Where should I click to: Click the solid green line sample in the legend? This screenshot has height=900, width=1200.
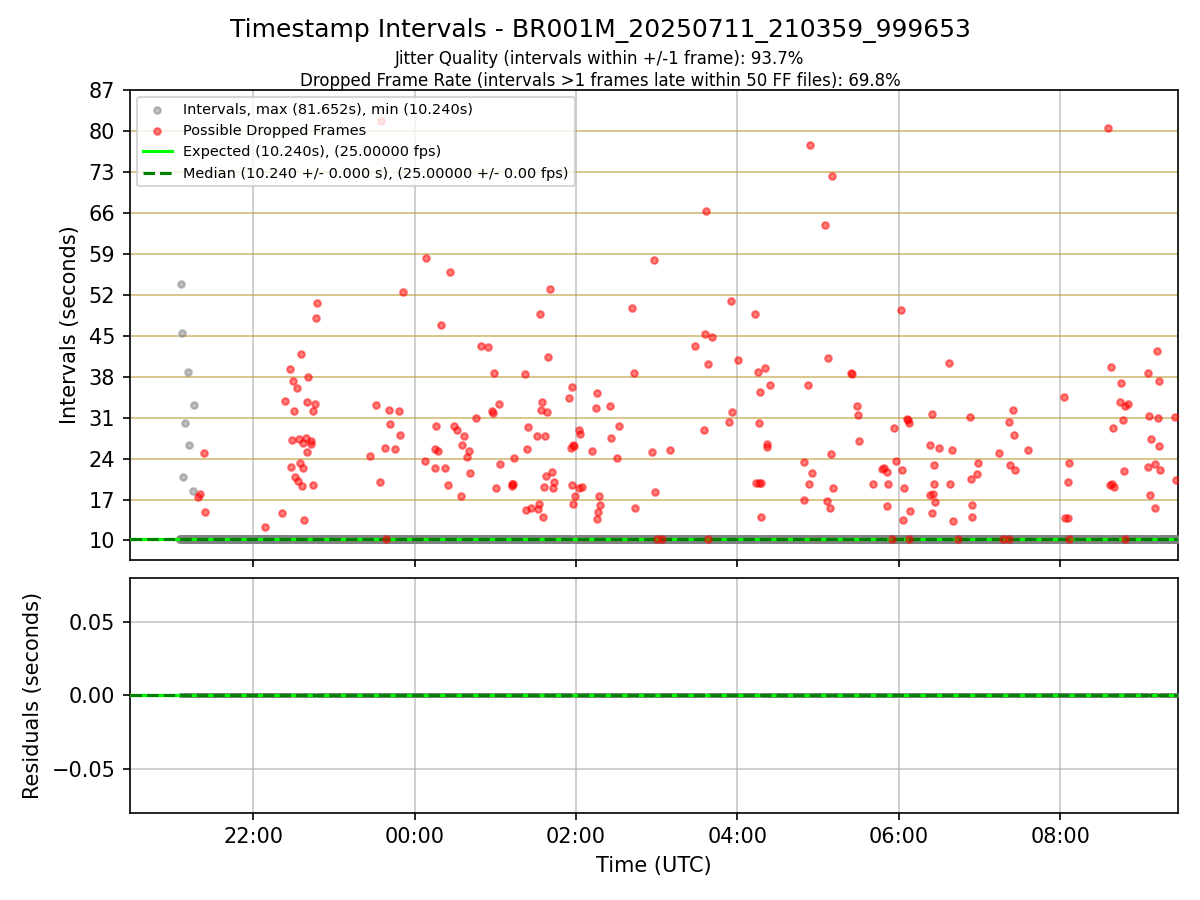pos(157,151)
